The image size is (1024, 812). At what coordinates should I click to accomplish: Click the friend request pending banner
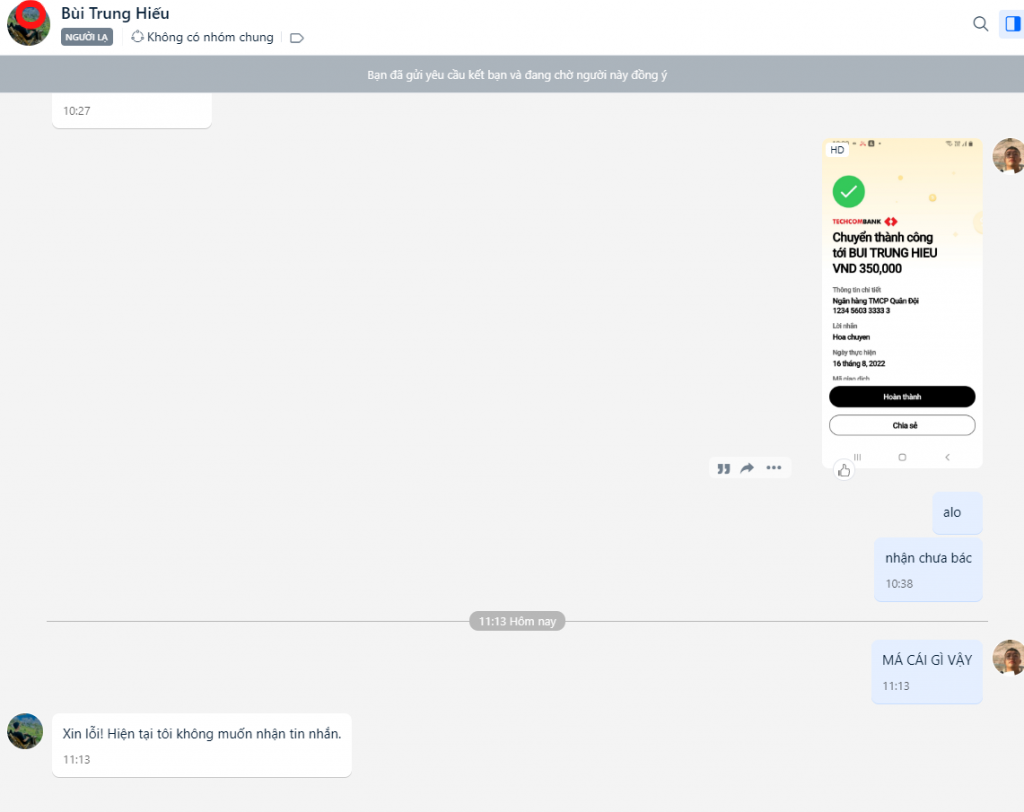click(512, 75)
